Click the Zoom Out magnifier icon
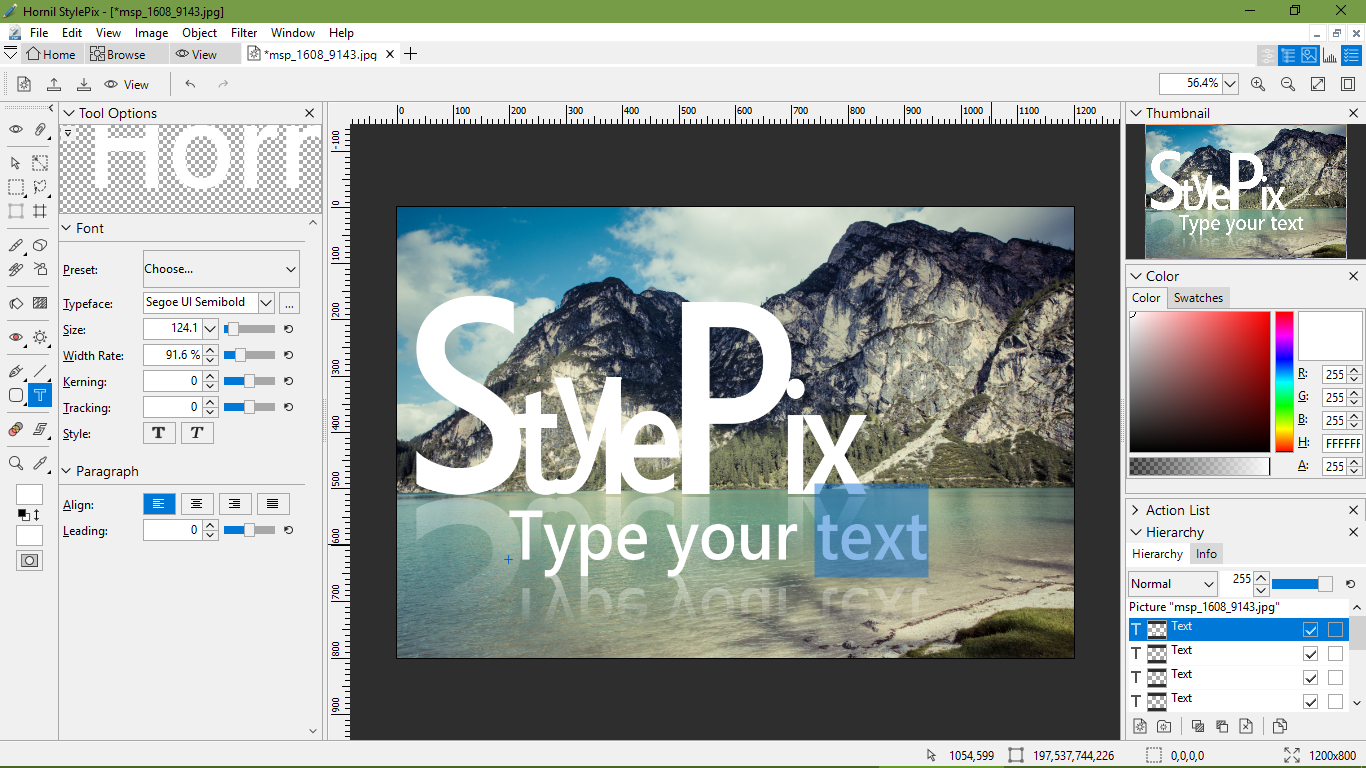1366x768 pixels. [x=1288, y=84]
